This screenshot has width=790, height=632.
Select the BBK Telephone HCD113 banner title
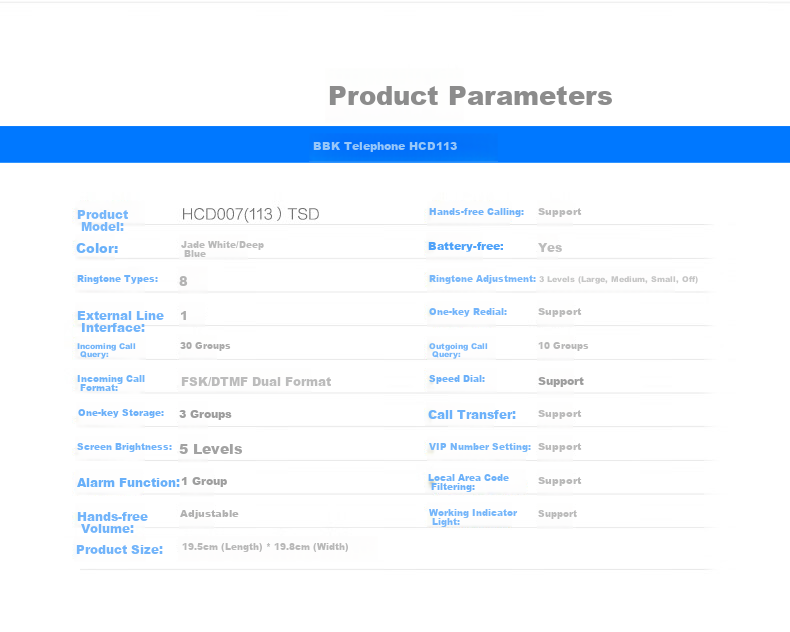tap(385, 146)
